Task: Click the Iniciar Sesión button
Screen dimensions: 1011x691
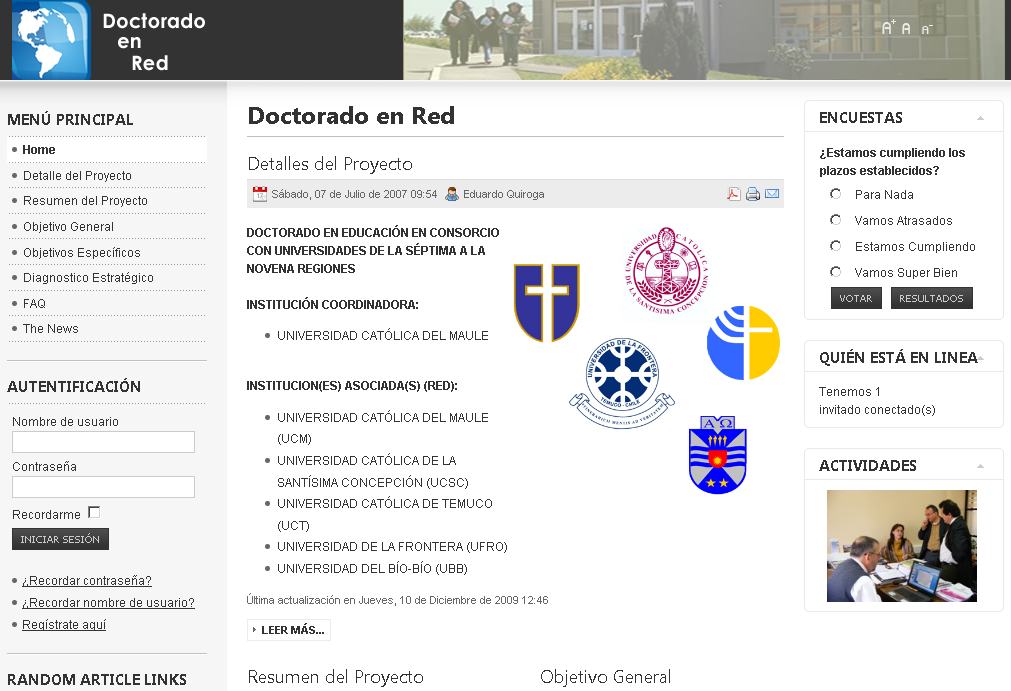Action: click(60, 539)
